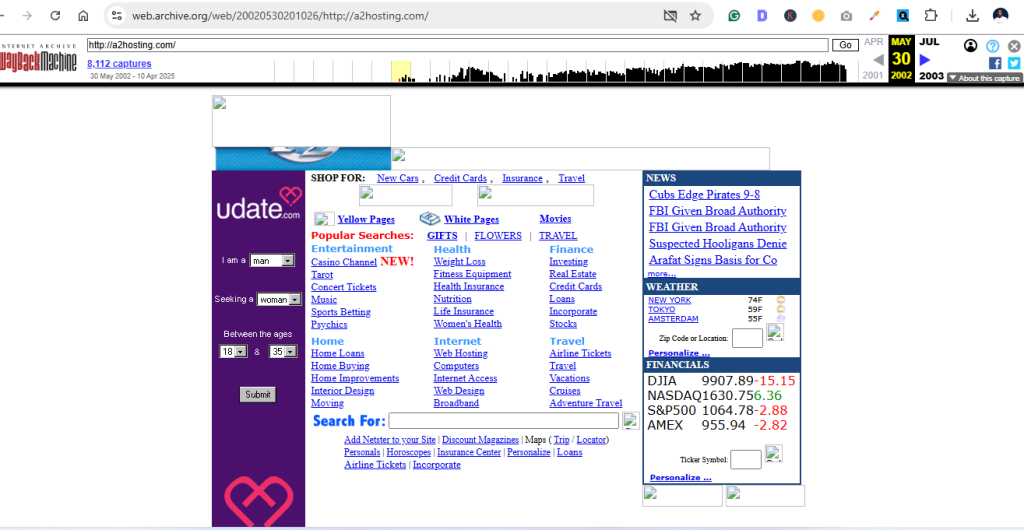Screen dimensions: 1024x530
Task: Share this capture on Facebook
Action: pos(995,63)
